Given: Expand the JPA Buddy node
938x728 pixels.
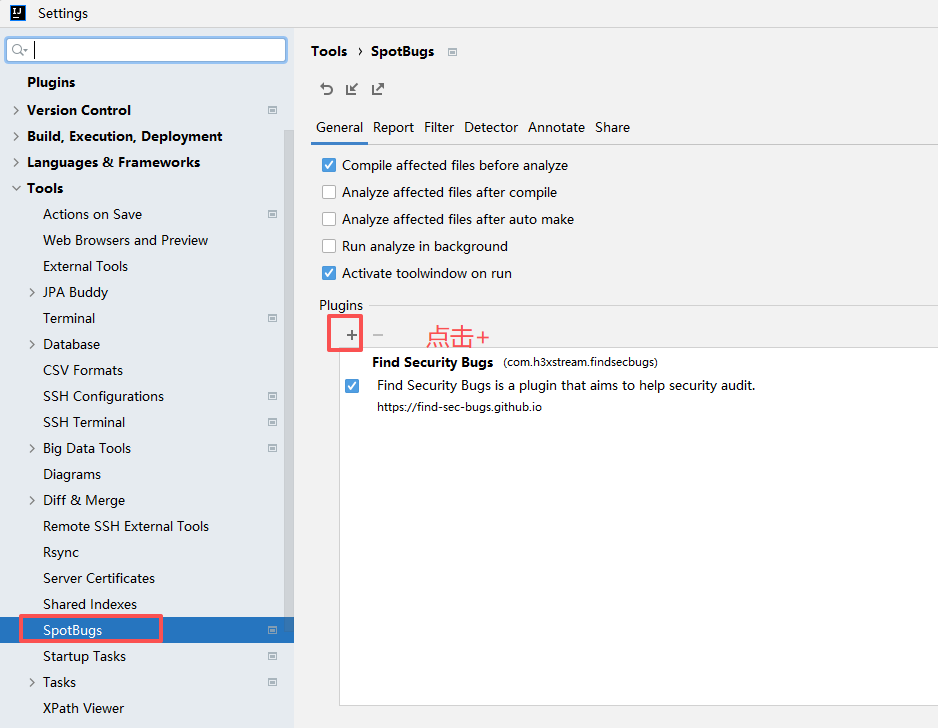Looking at the screenshot, I should [x=32, y=293].
